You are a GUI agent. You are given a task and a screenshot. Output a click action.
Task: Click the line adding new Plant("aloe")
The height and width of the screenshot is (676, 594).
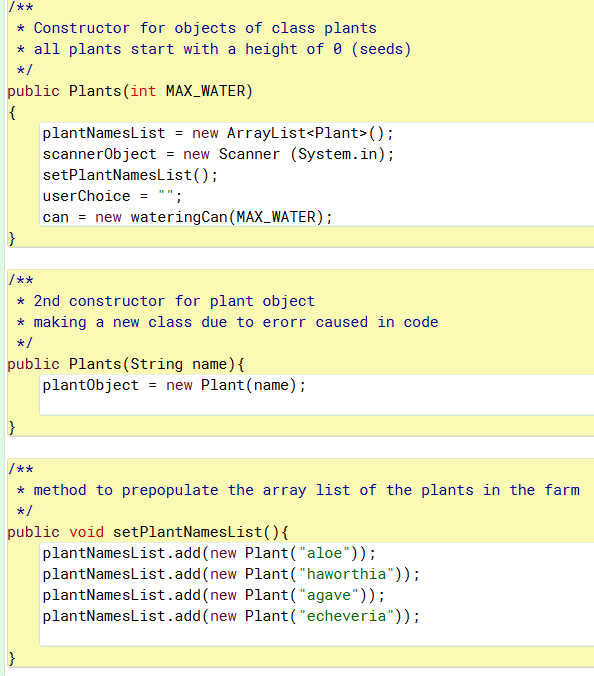coord(209,553)
